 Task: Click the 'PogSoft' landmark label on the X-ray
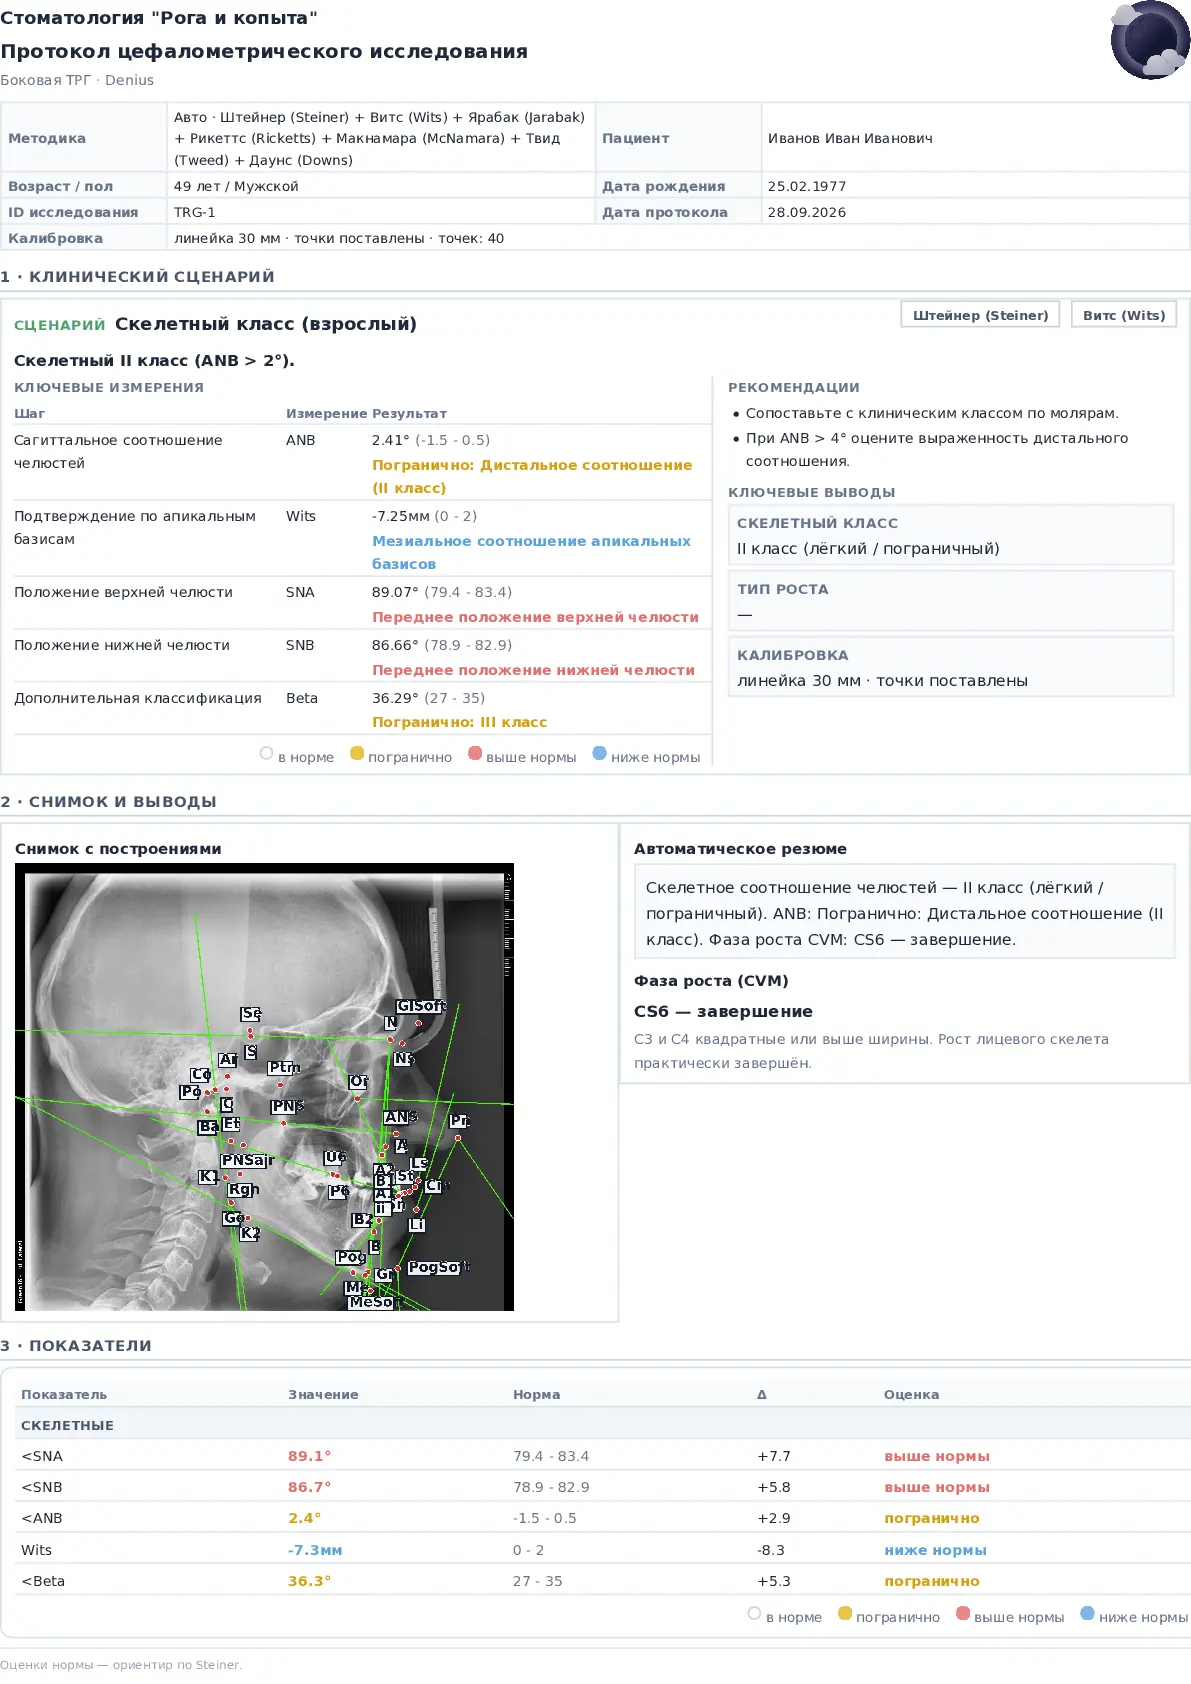(438, 1267)
